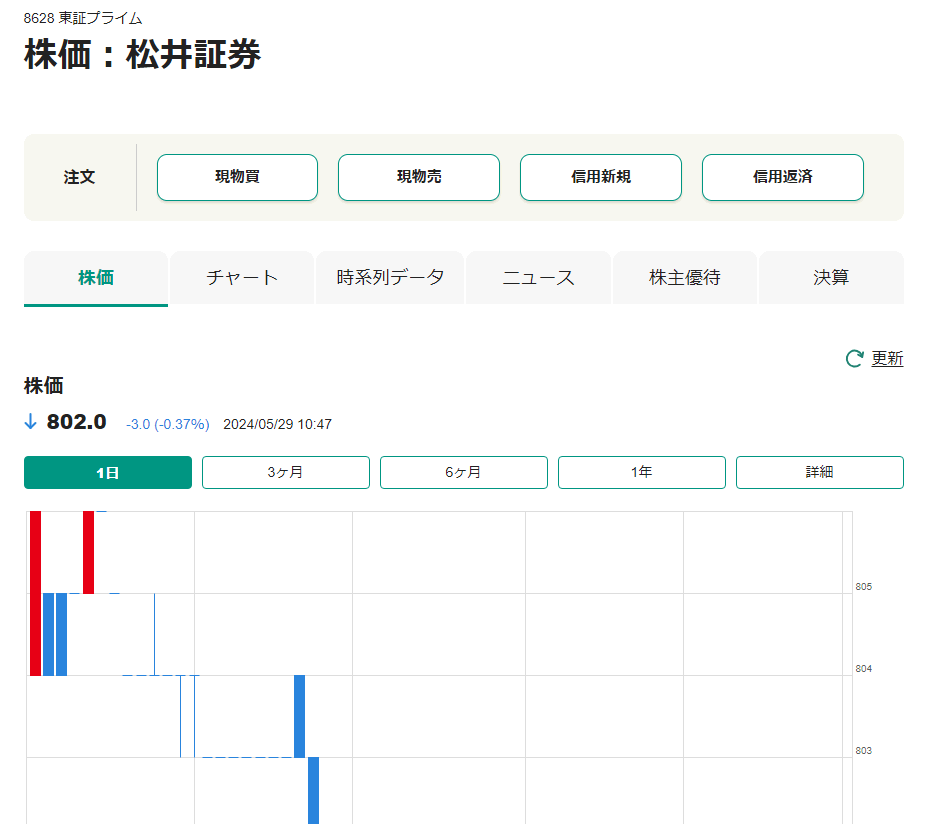Select the 1日 chart range
The image size is (935, 824).
pyautogui.click(x=108, y=472)
